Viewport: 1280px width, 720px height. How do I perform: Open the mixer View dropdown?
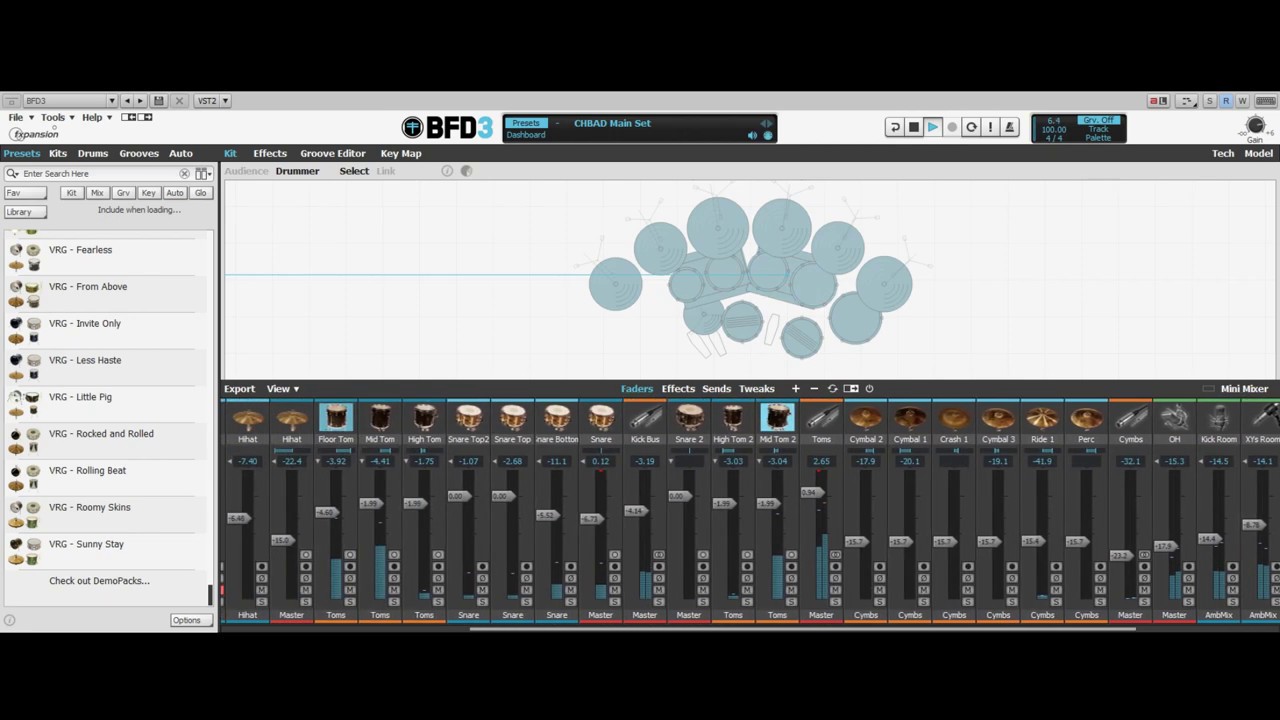(283, 389)
